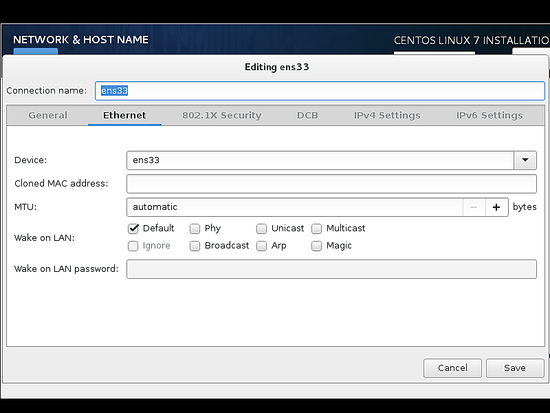This screenshot has height=413, width=550.
Task: Check the Multicast checkbox
Action: point(316,229)
